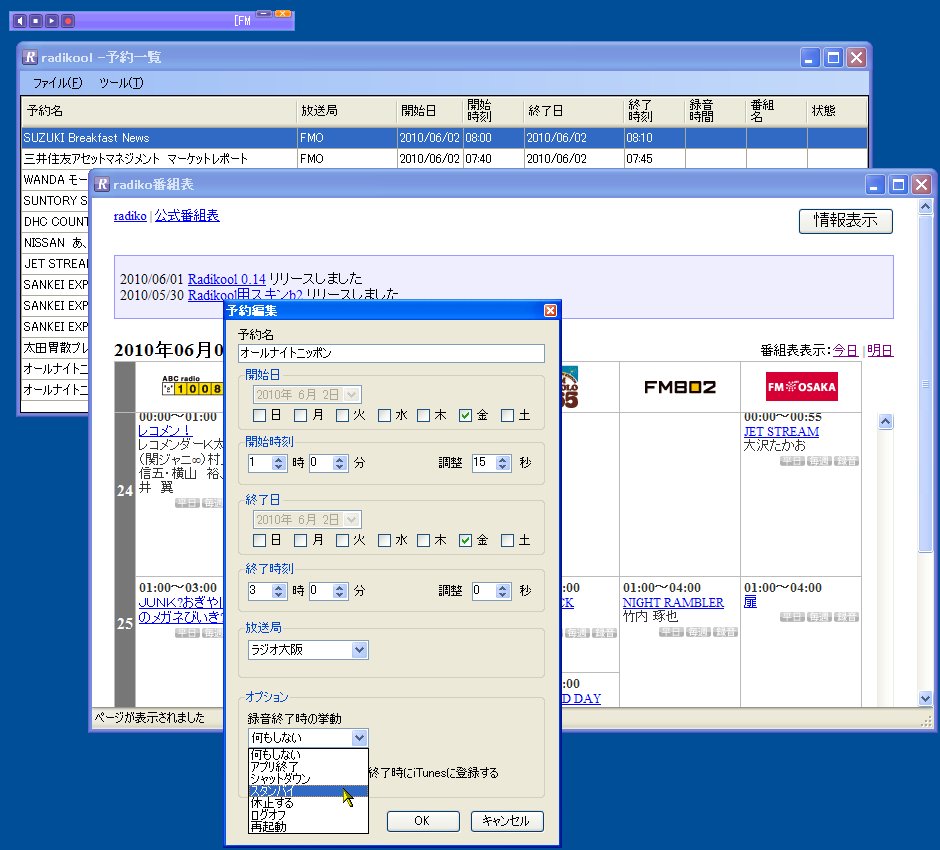Viewport: 940px width, 850px height.
Task: Choose 何もしない from the dropdown list
Action: point(308,755)
